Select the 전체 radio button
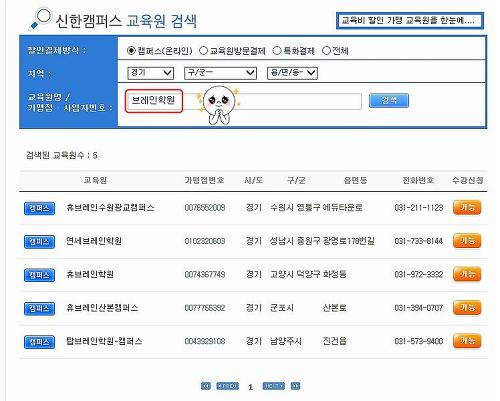 click(x=326, y=51)
